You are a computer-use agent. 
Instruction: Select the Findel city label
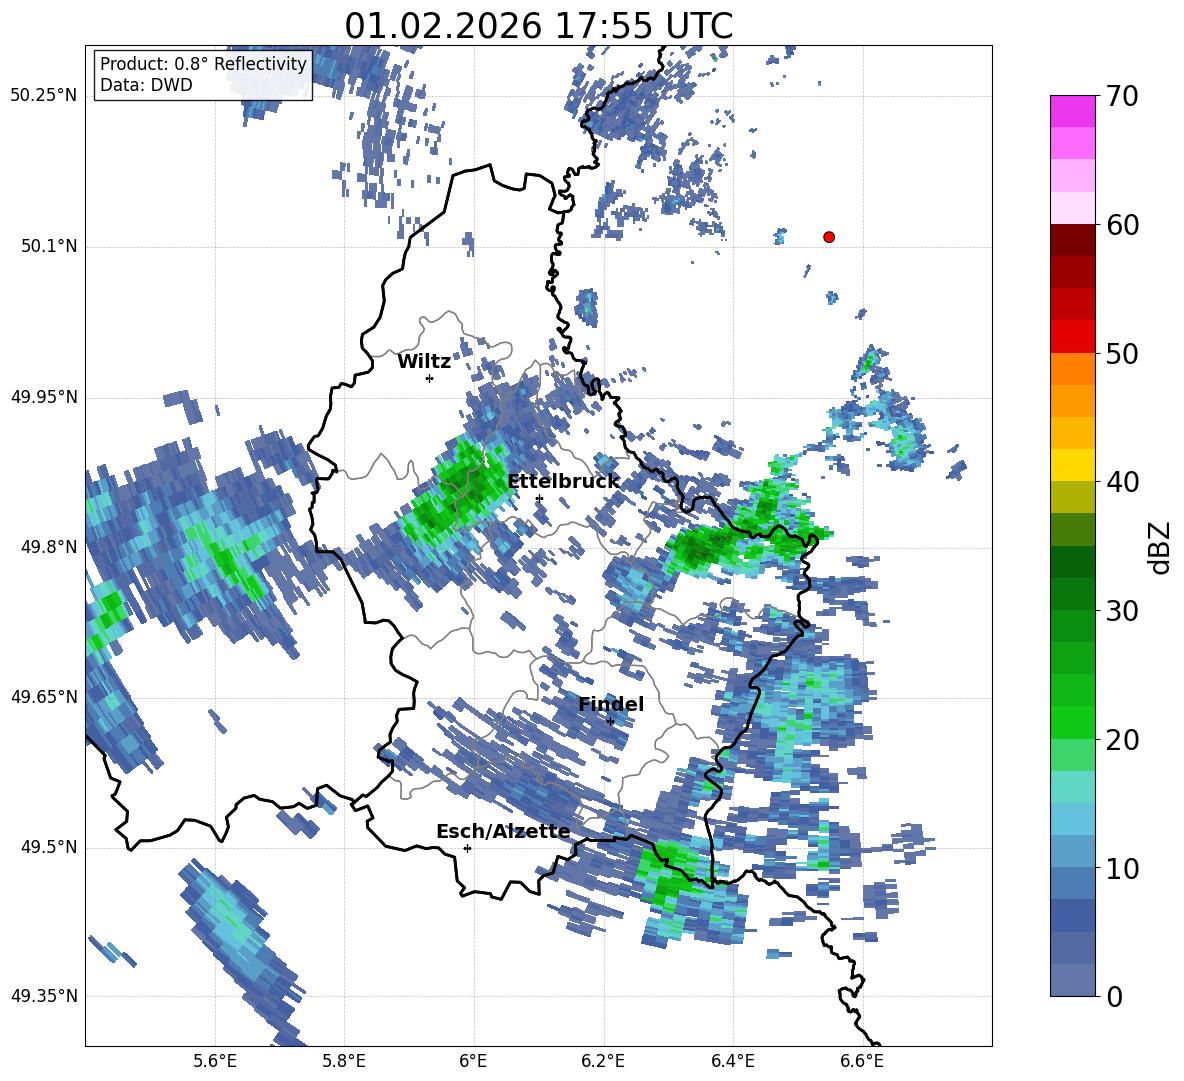[x=611, y=704]
